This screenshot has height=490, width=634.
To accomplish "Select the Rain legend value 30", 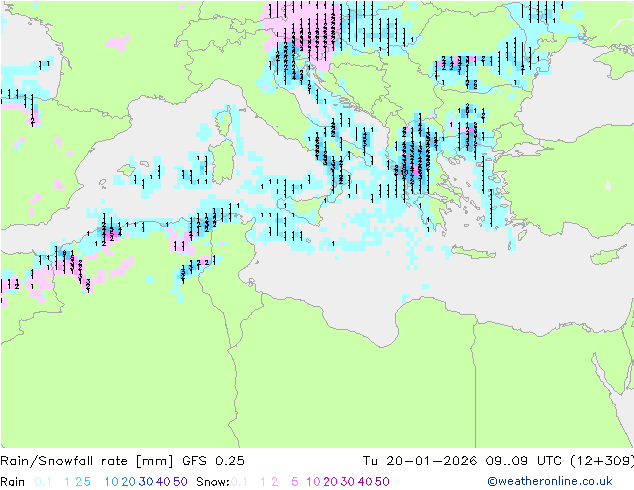I will [146, 482].
